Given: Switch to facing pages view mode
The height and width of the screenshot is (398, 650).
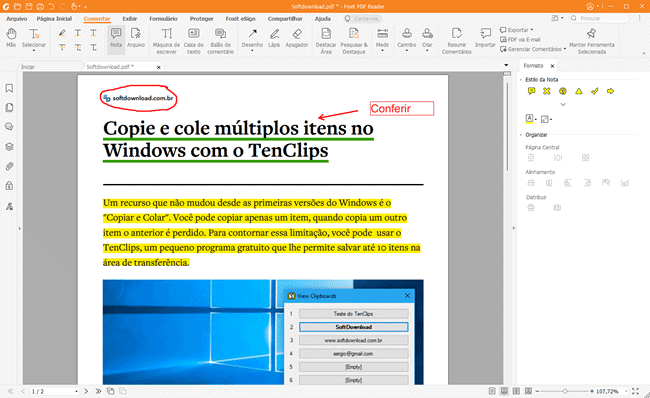Looking at the screenshot, I should (516, 391).
